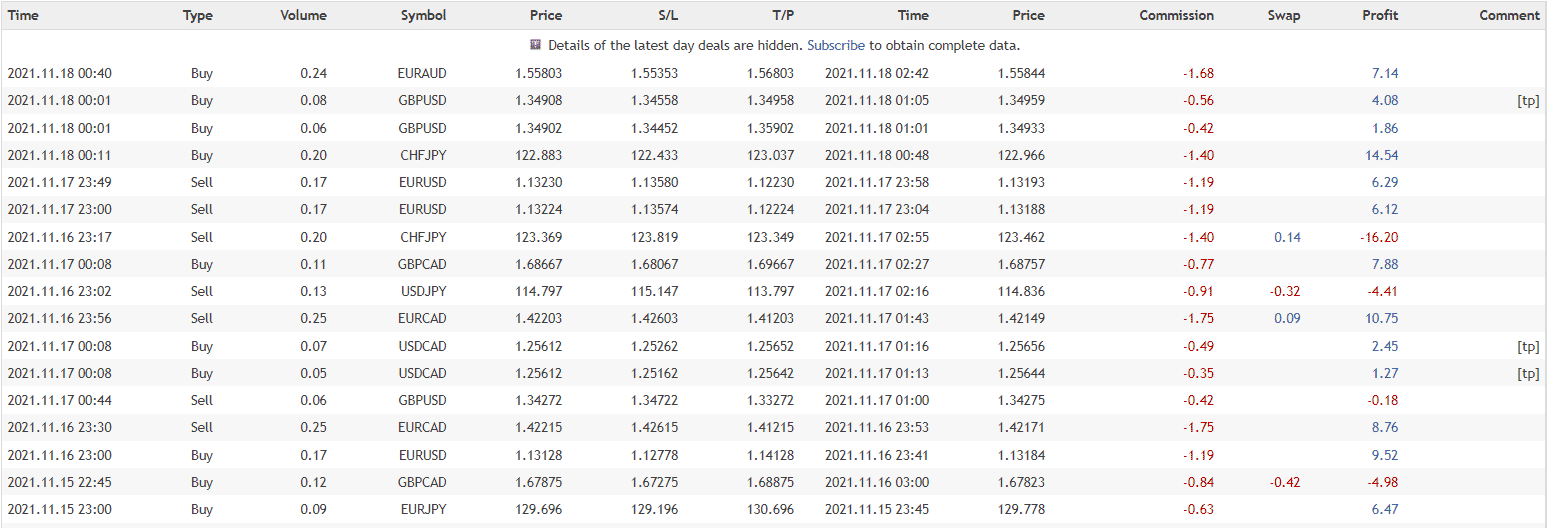This screenshot has height=528, width=1547.
Task: Sort table by Type column header
Action: 198,15
